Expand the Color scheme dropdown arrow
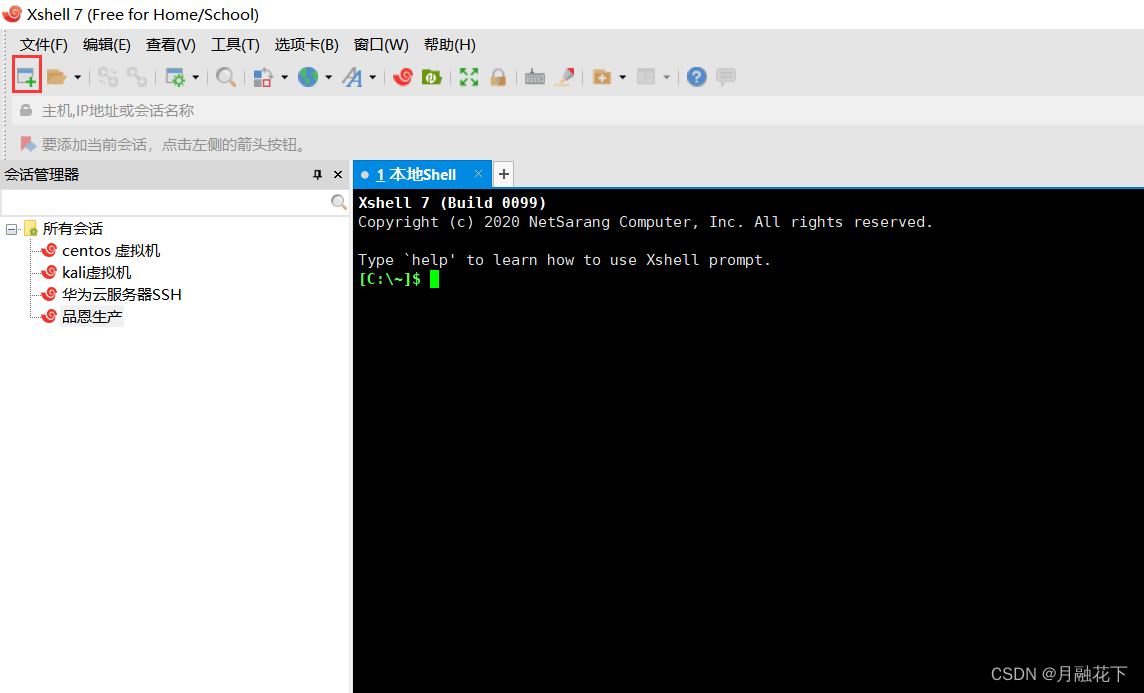The image size is (1144, 693). (x=285, y=77)
